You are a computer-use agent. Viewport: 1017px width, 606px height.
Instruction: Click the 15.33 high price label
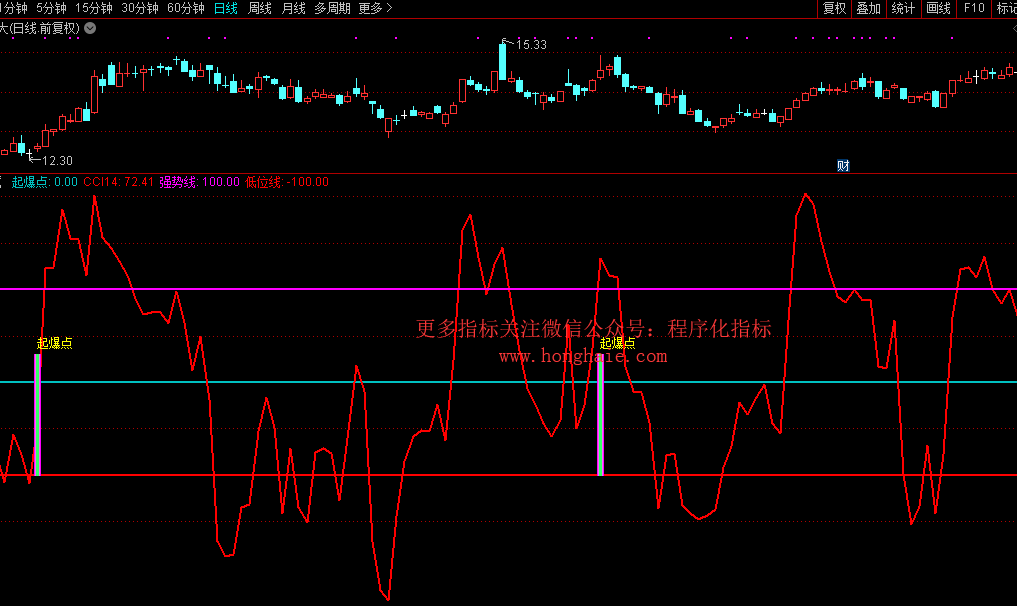click(x=531, y=44)
